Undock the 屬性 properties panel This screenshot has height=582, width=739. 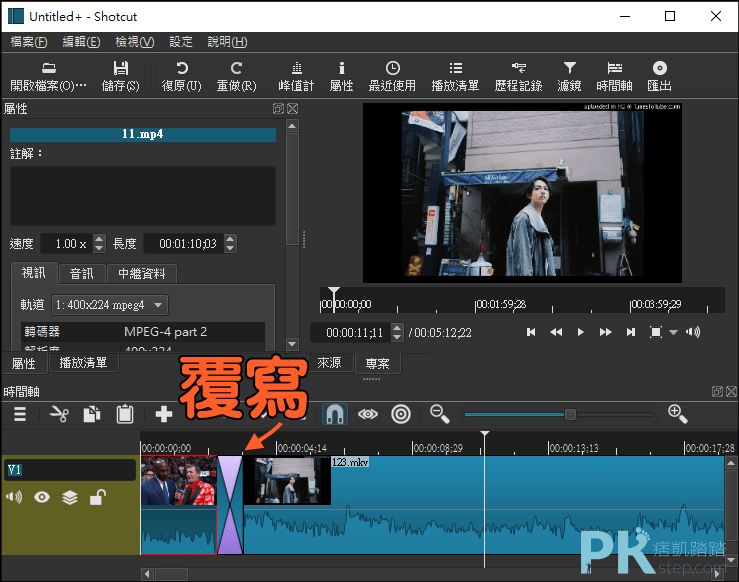[x=278, y=108]
